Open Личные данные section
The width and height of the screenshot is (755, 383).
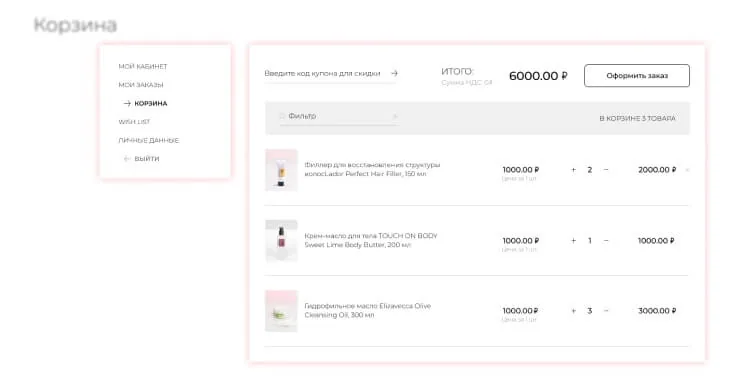149,140
